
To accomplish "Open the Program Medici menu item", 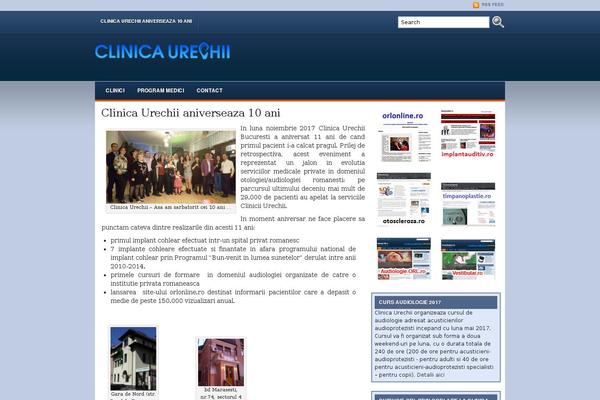I will 161,90.
